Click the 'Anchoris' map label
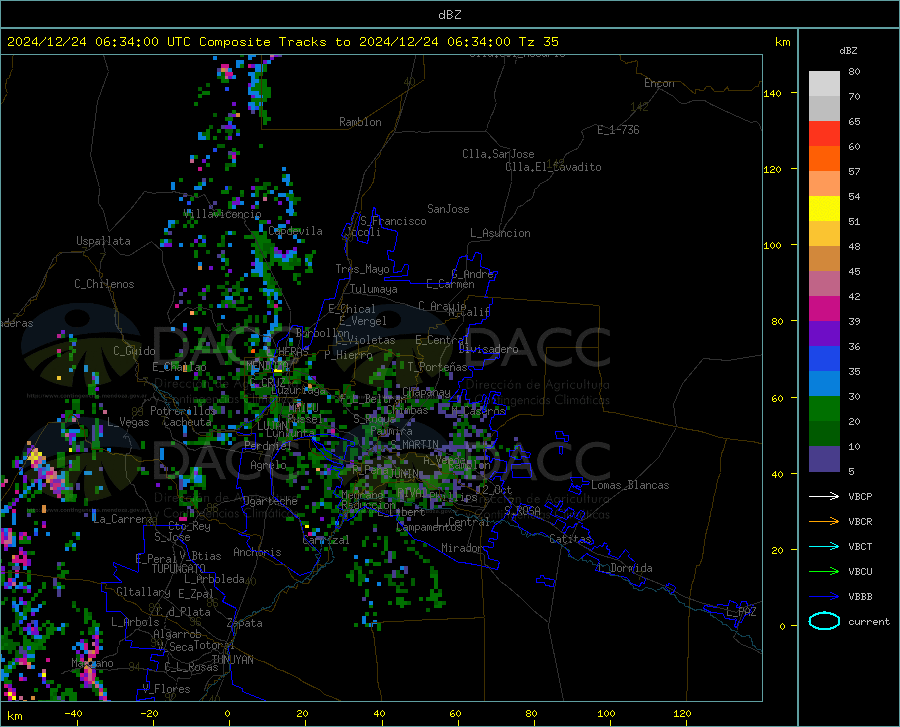Viewport: 900px width, 727px height. pyautogui.click(x=257, y=552)
